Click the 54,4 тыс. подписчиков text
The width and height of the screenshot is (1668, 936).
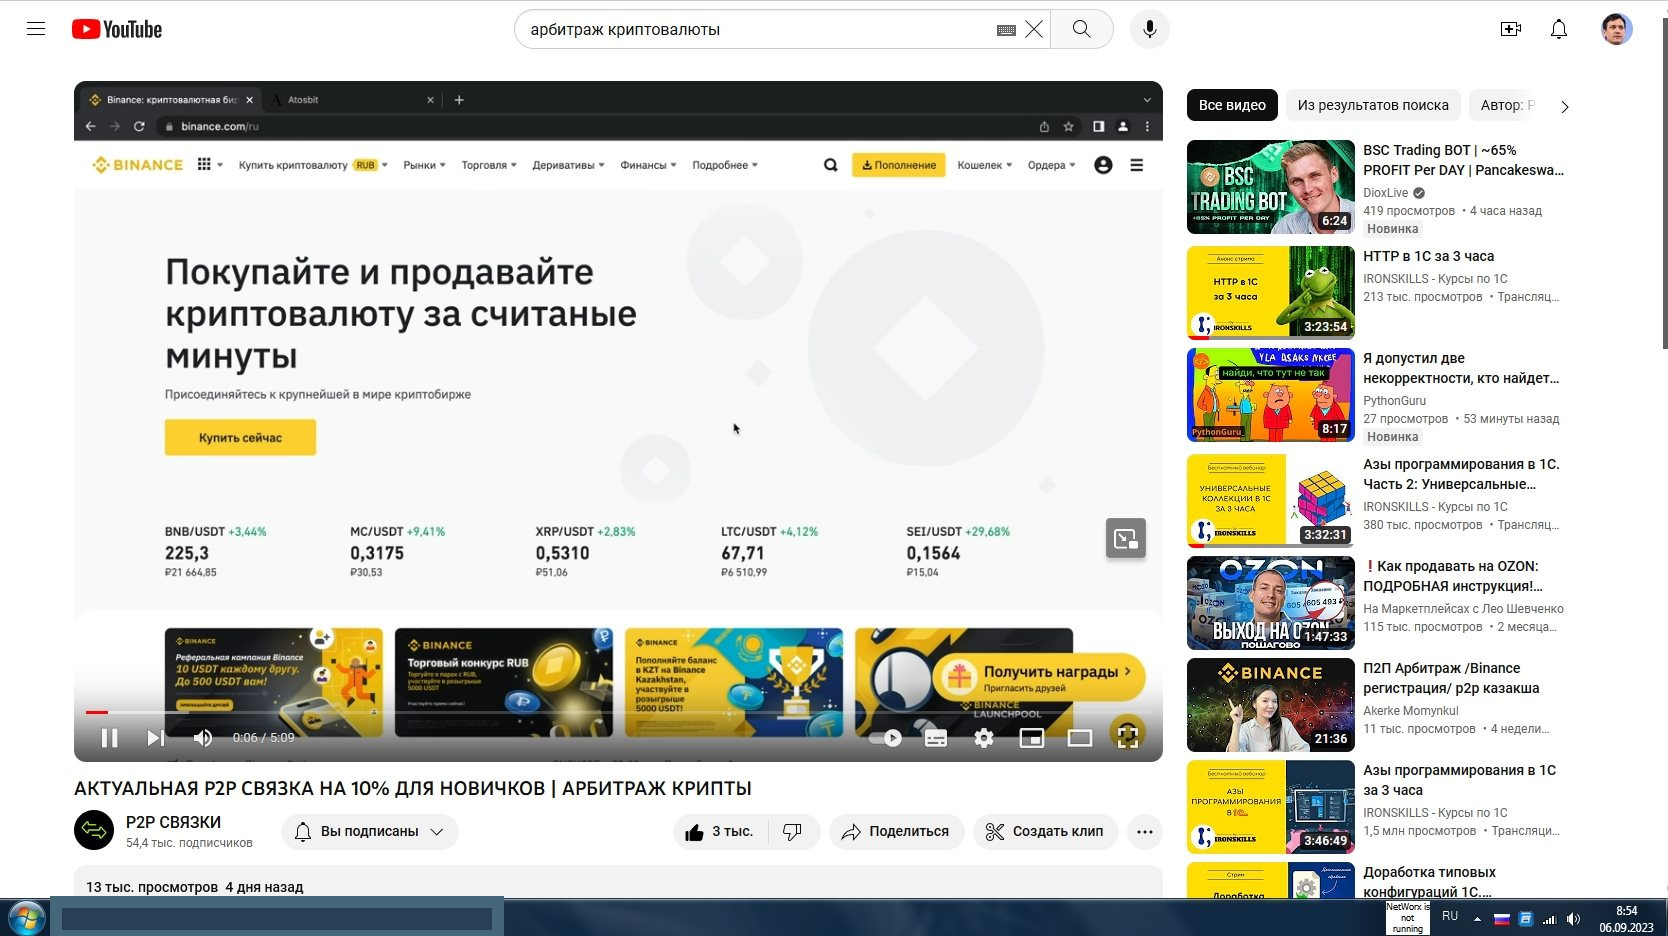189,843
